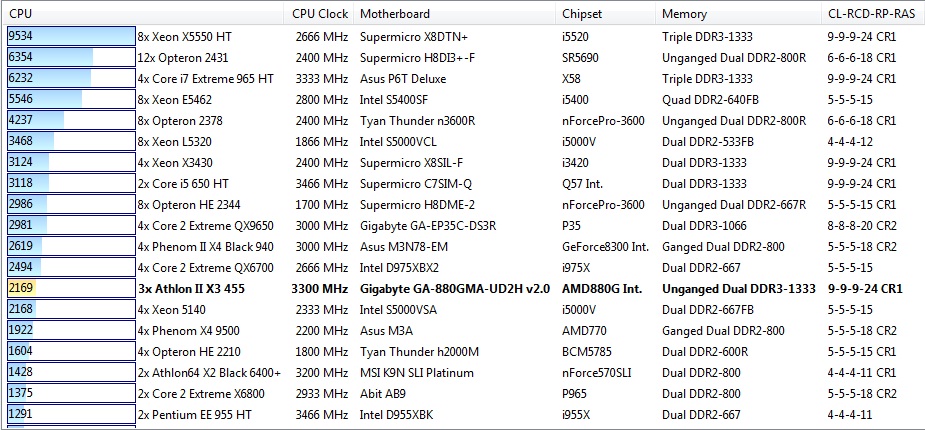Image resolution: width=925 pixels, height=430 pixels.
Task: Select the highlighted 3x Athlon II X3 455 row
Action: click(x=194, y=288)
